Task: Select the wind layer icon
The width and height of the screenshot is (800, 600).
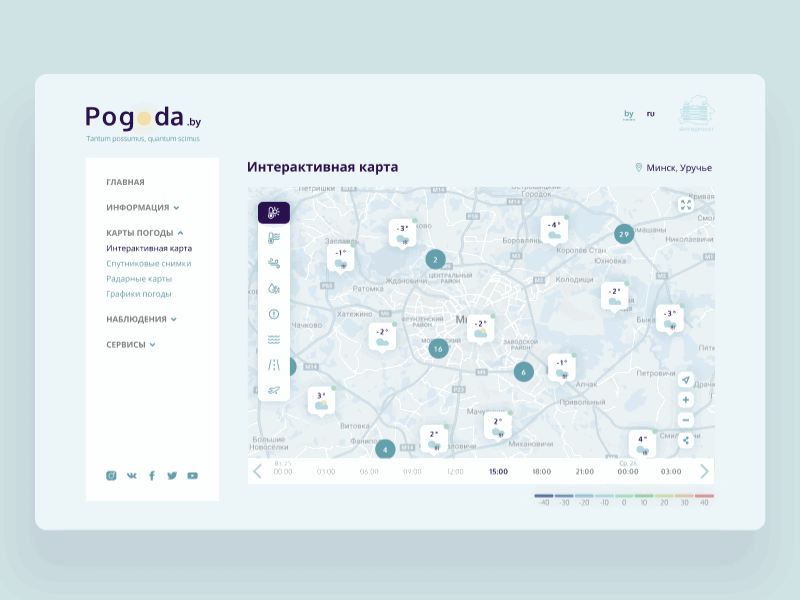Action: click(272, 260)
